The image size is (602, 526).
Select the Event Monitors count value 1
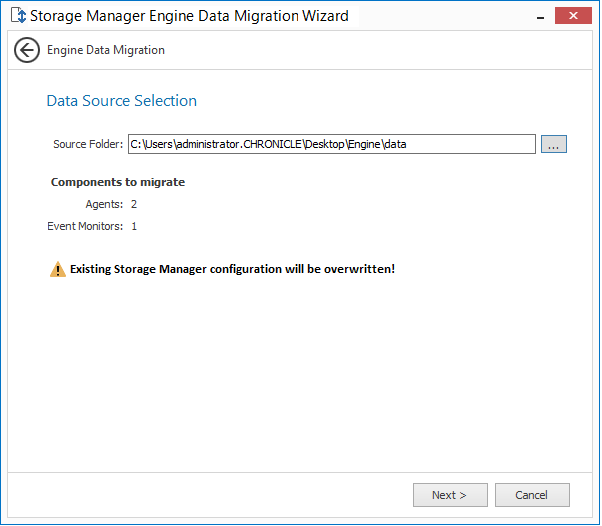pos(134,226)
